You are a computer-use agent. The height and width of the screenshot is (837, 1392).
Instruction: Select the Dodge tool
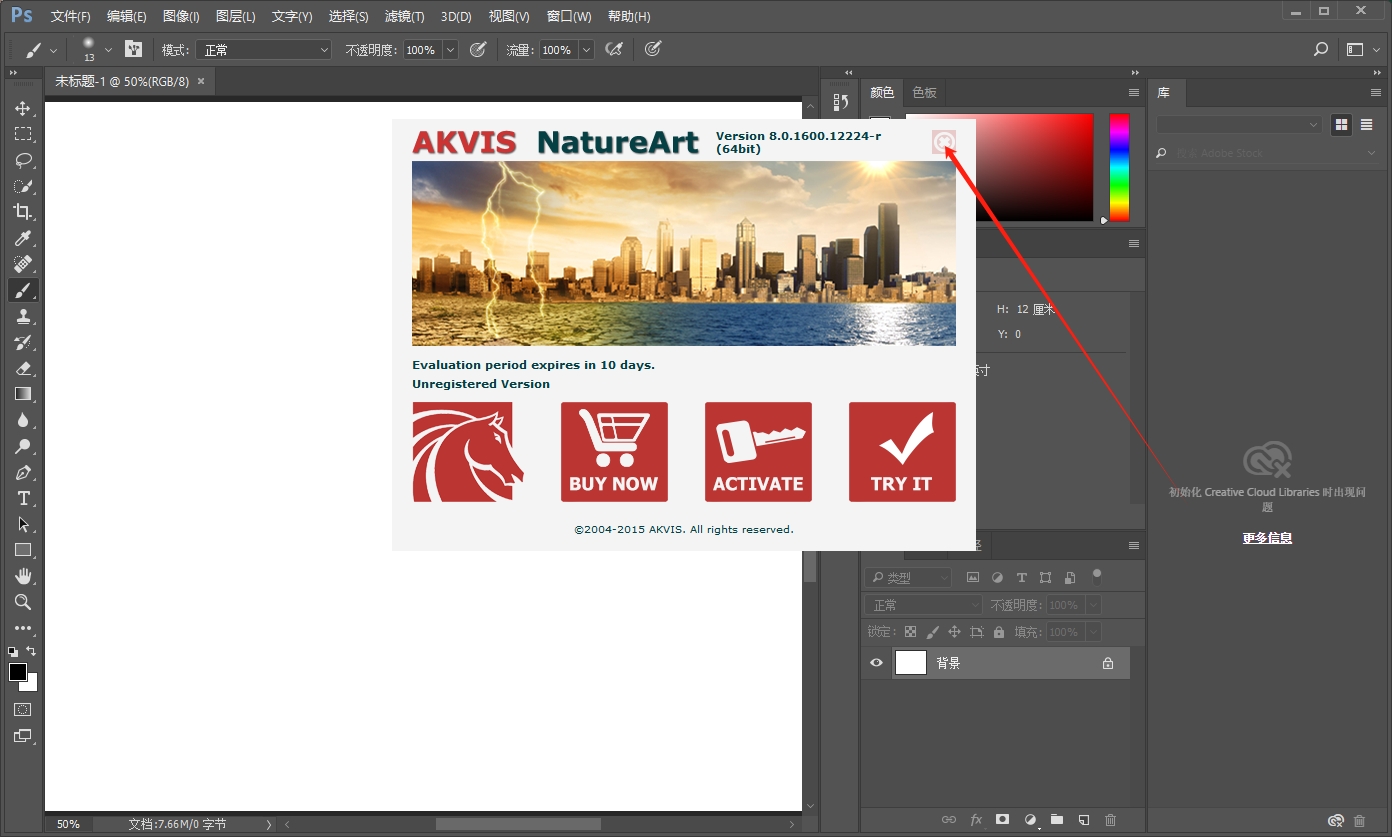tap(22, 446)
